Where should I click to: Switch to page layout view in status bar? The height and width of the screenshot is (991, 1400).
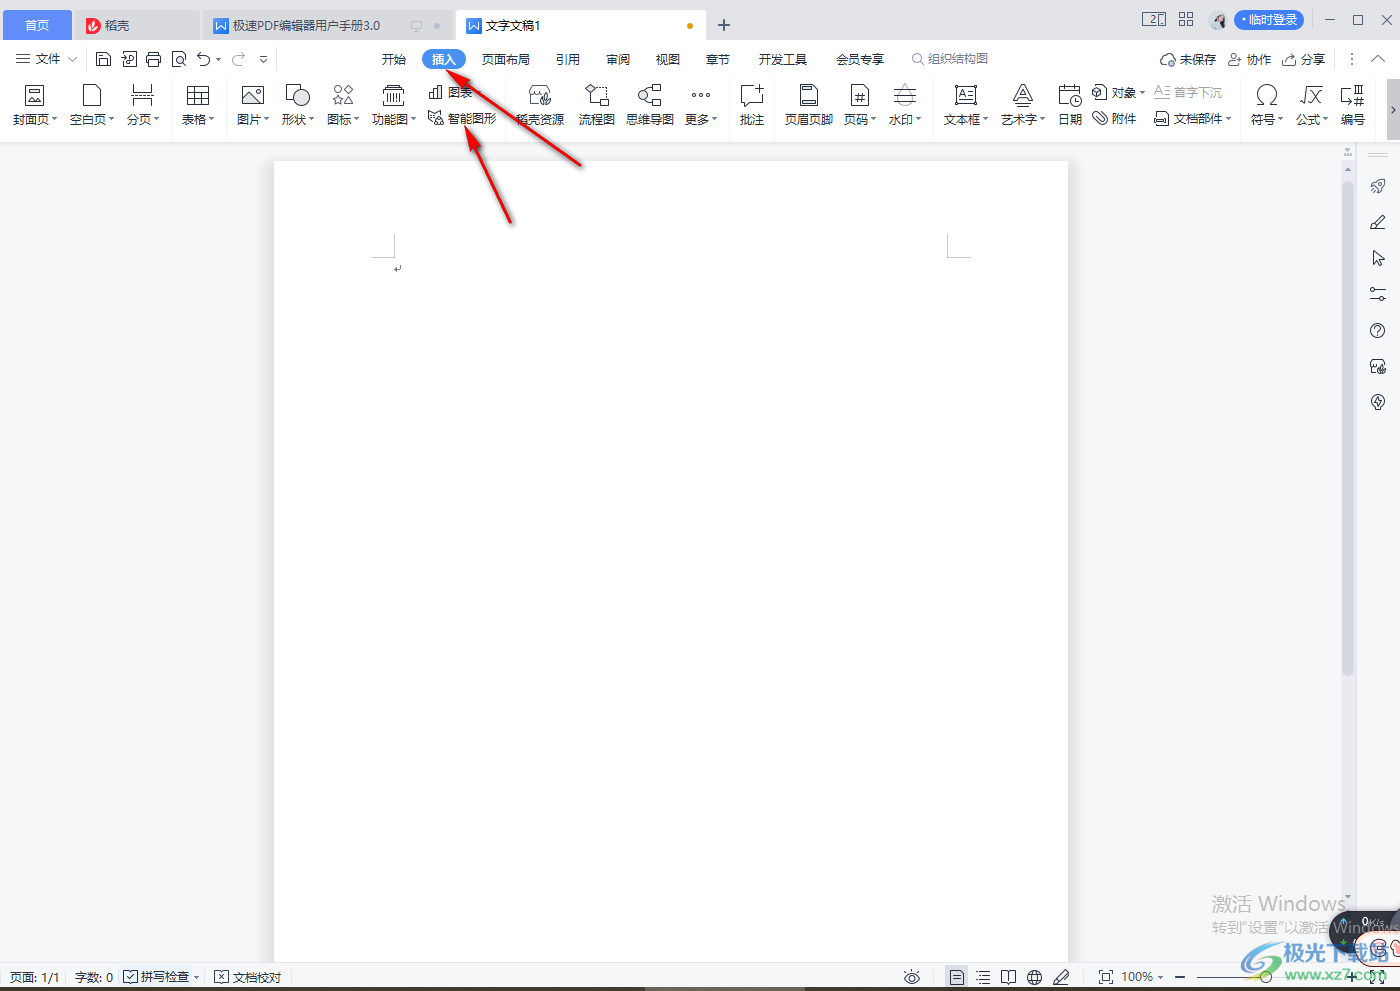[957, 977]
